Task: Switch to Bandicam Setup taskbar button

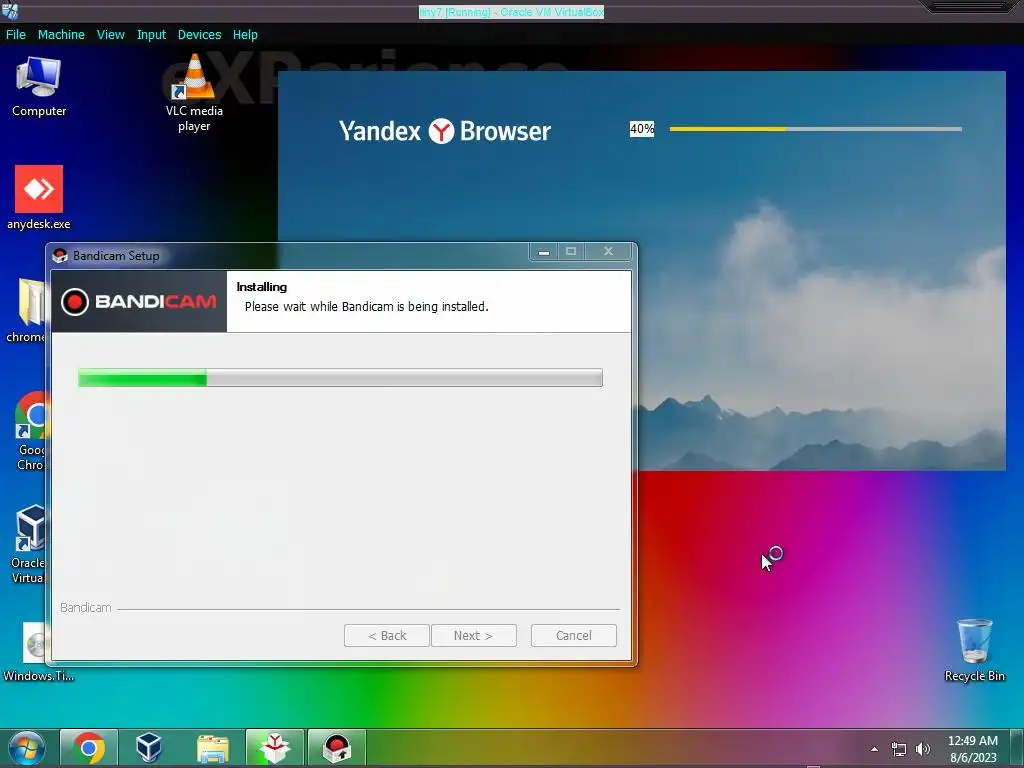Action: click(x=337, y=748)
